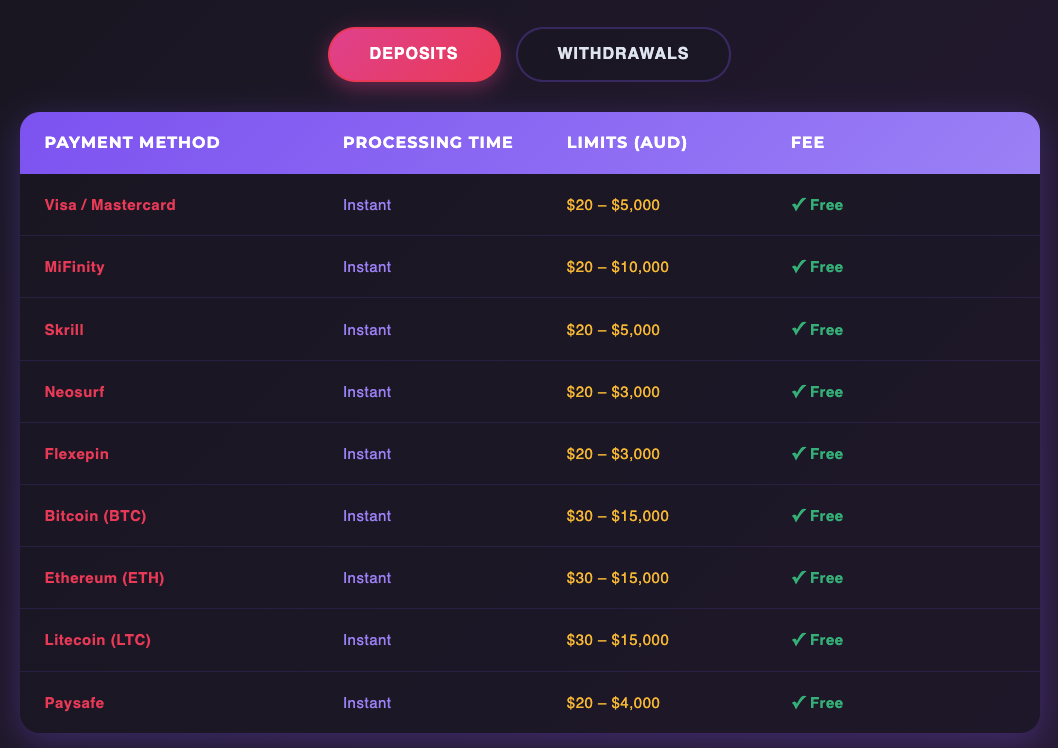Click the Payment Method column header
Image resolution: width=1058 pixels, height=748 pixels.
(x=132, y=142)
